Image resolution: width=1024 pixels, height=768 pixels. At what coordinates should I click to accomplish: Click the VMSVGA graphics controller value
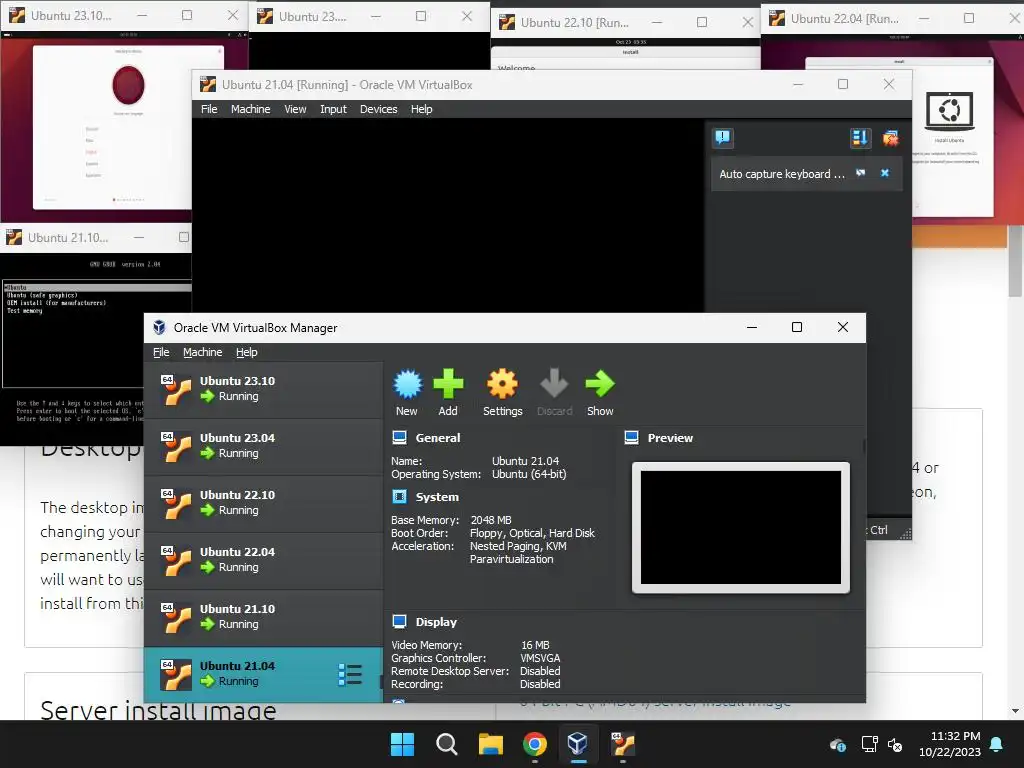pyautogui.click(x=540, y=658)
